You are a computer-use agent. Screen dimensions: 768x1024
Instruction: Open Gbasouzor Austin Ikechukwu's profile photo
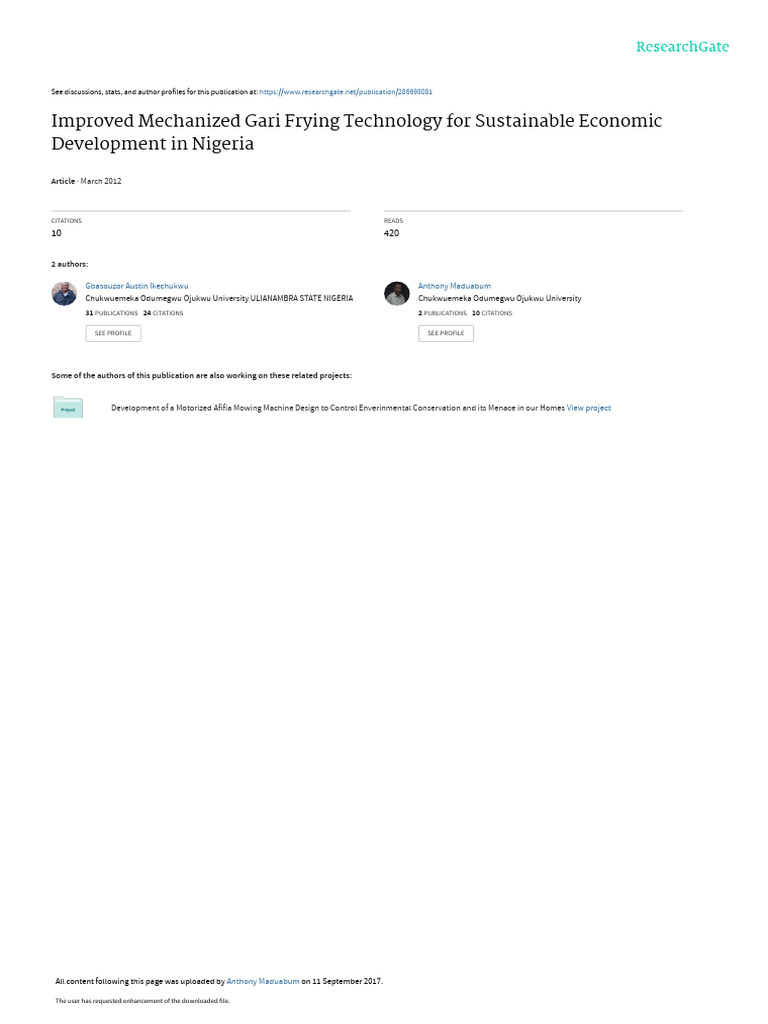(x=64, y=293)
